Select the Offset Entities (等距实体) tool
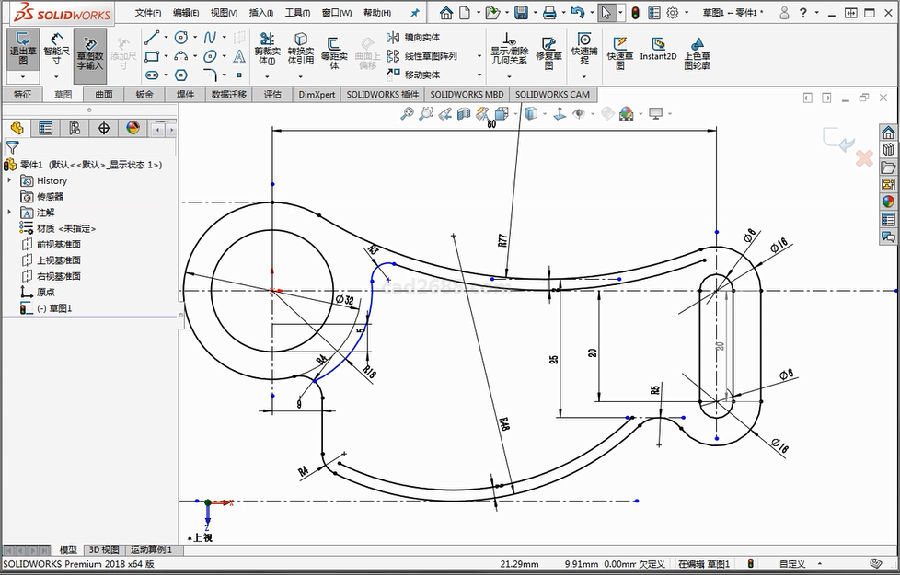Image resolution: width=900 pixels, height=575 pixels. pos(334,50)
